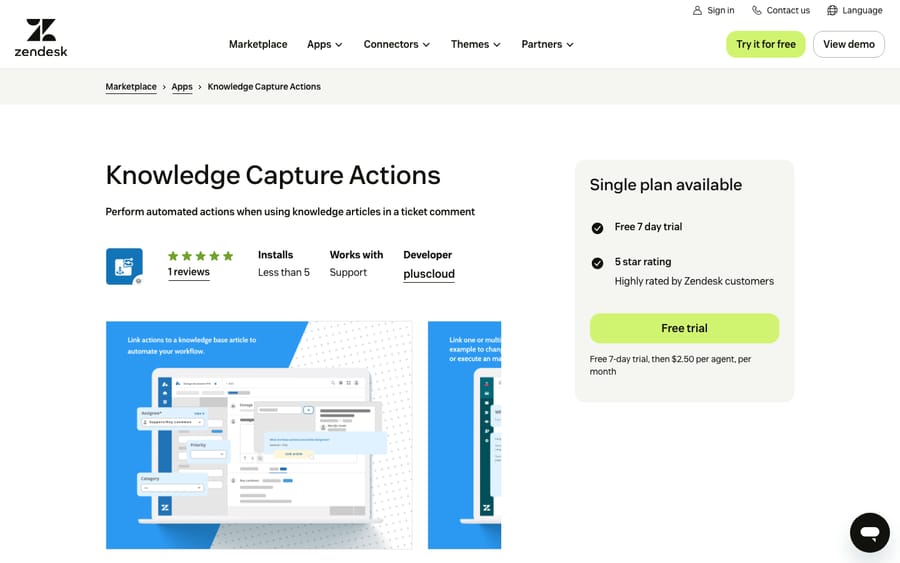This screenshot has height=563, width=900.
Task: Click the Contact us phone icon
Action: coord(757,10)
